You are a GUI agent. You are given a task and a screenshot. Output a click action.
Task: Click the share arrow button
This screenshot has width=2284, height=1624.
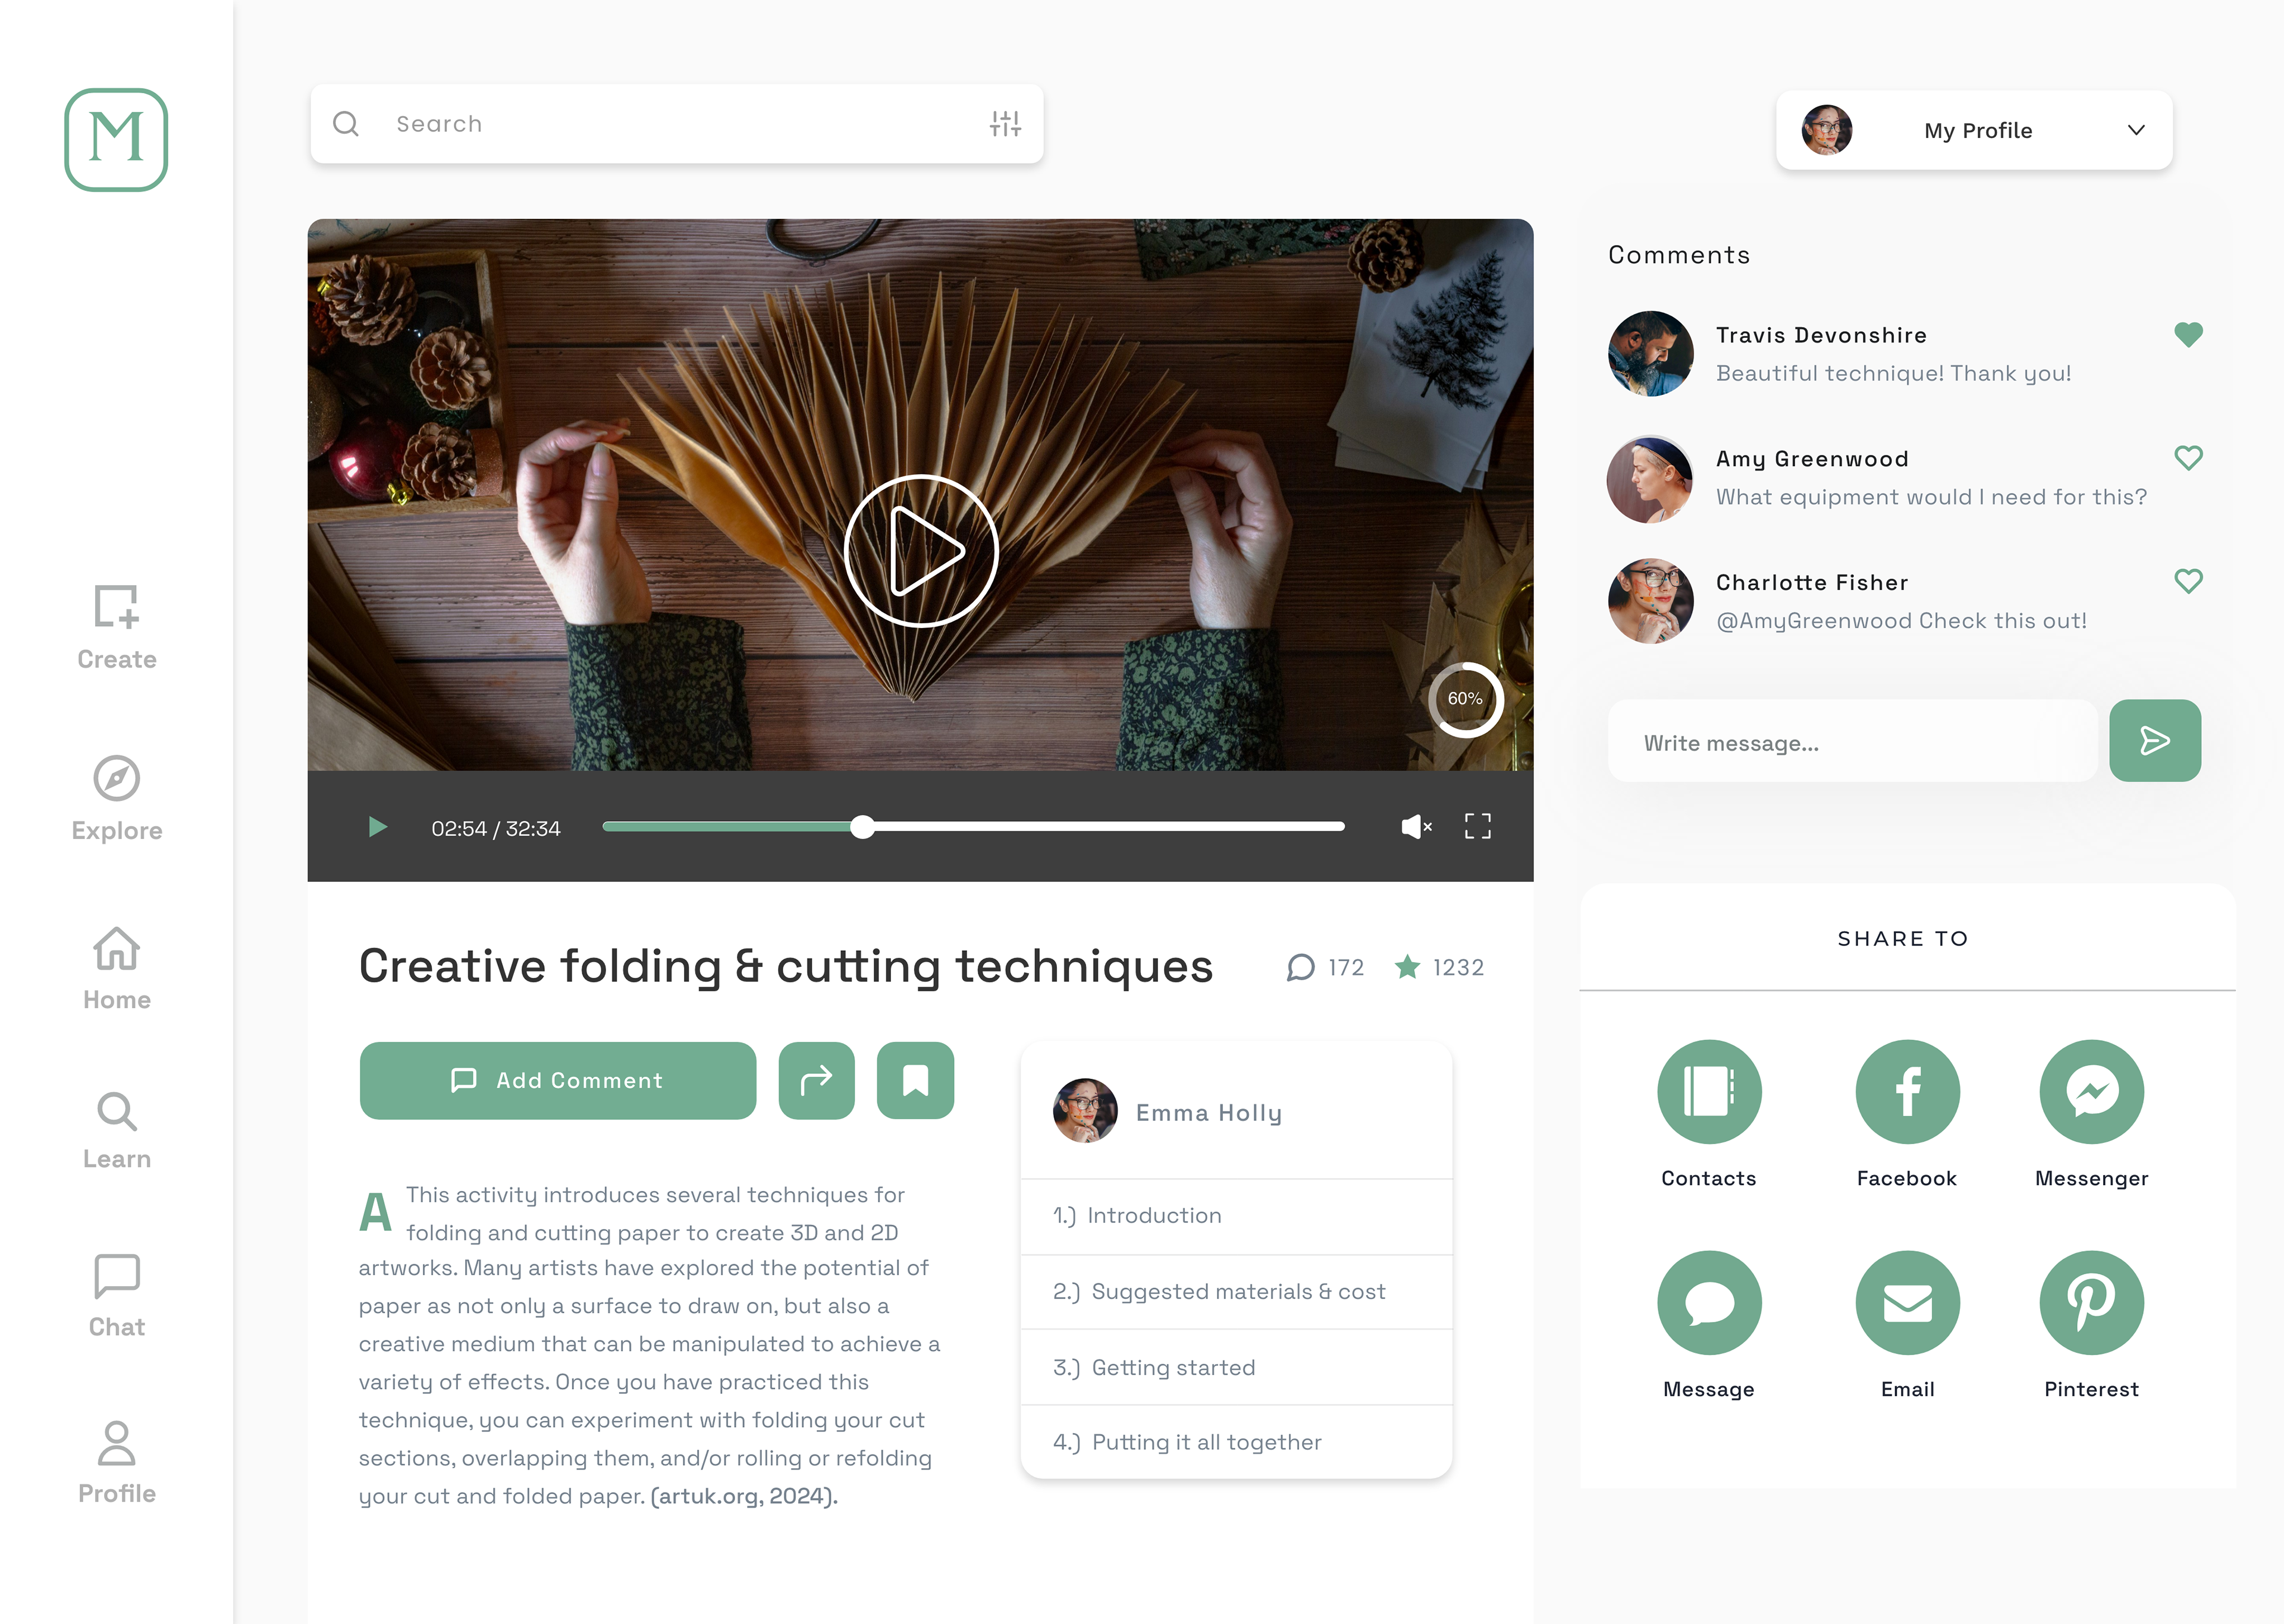(x=816, y=1080)
